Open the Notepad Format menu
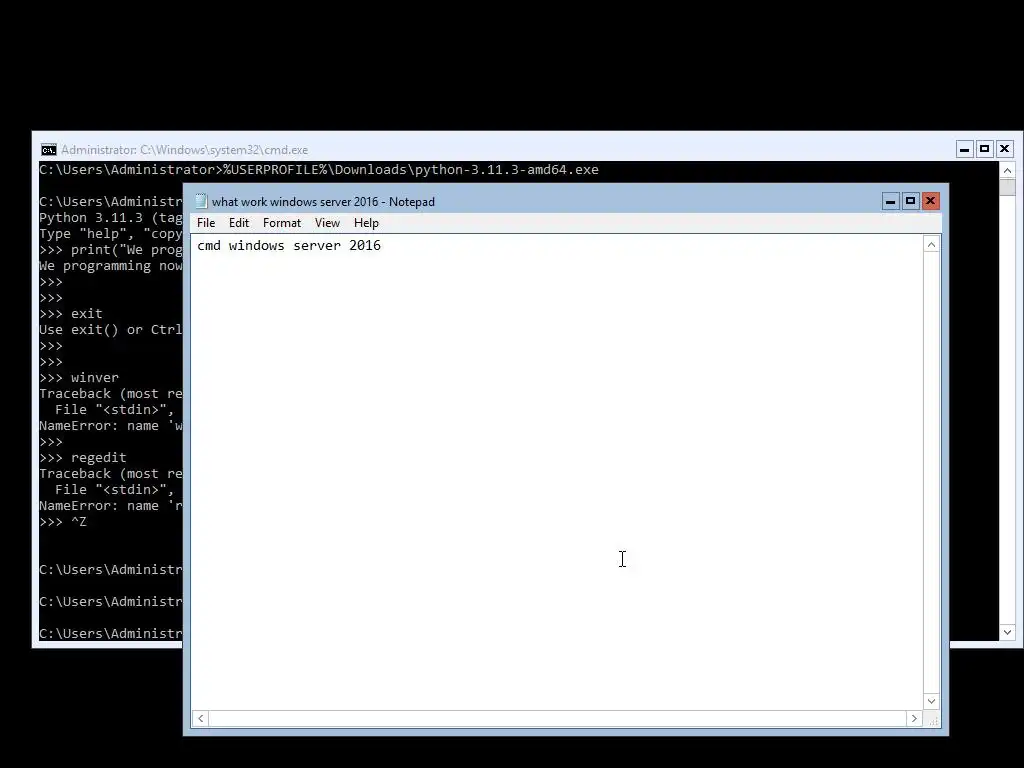 coord(281,223)
